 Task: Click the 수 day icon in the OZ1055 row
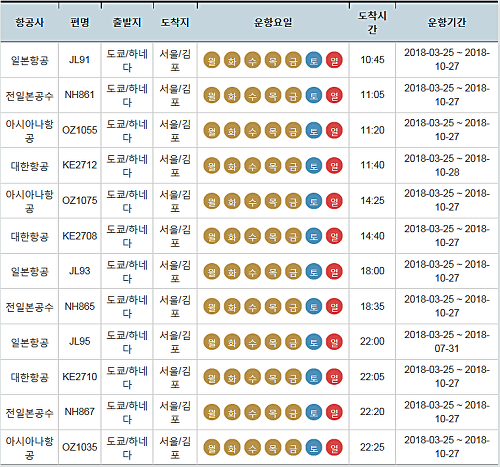tap(252, 131)
